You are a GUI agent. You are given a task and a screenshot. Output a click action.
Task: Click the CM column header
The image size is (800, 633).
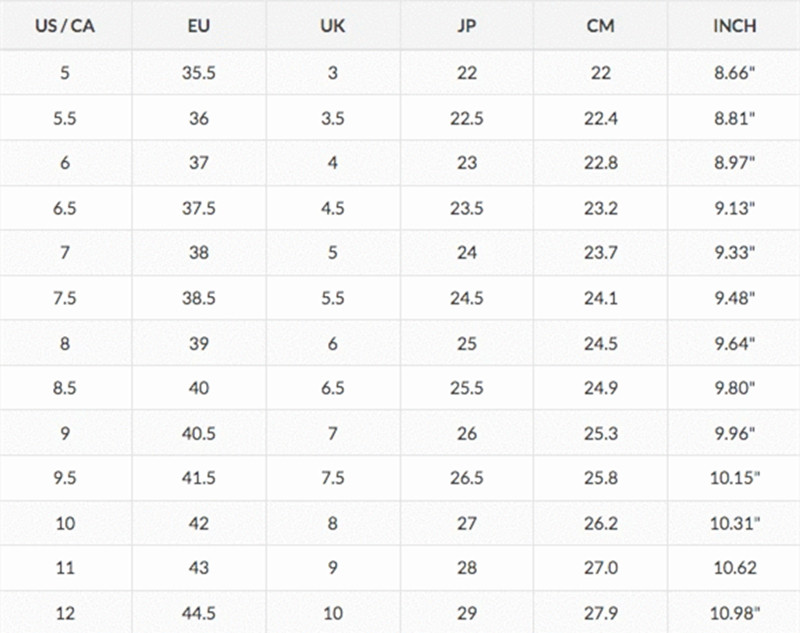pyautogui.click(x=600, y=27)
